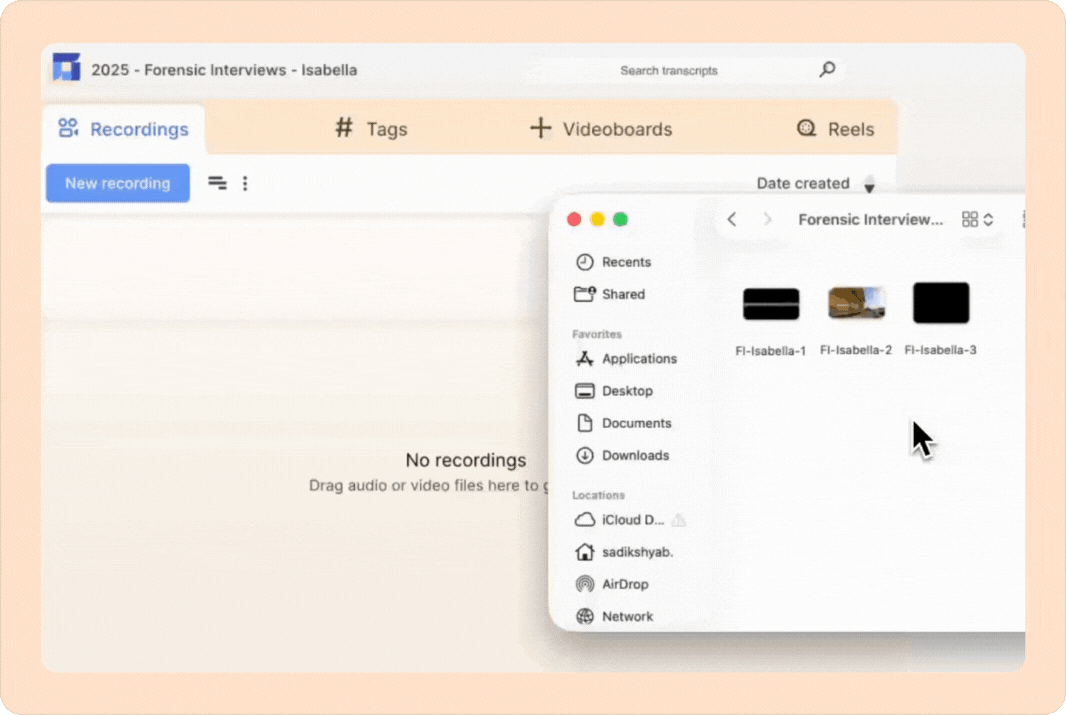Switch to the Tags tab

pyautogui.click(x=371, y=129)
